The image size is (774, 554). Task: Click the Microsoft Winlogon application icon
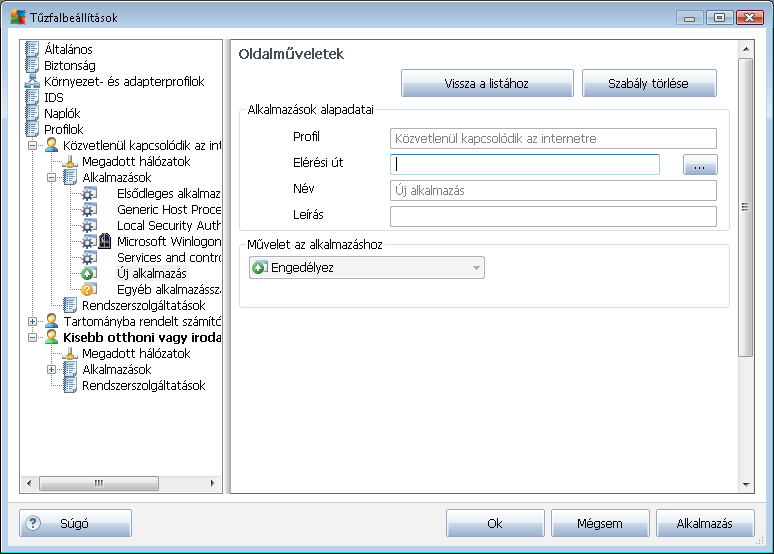click(105, 241)
